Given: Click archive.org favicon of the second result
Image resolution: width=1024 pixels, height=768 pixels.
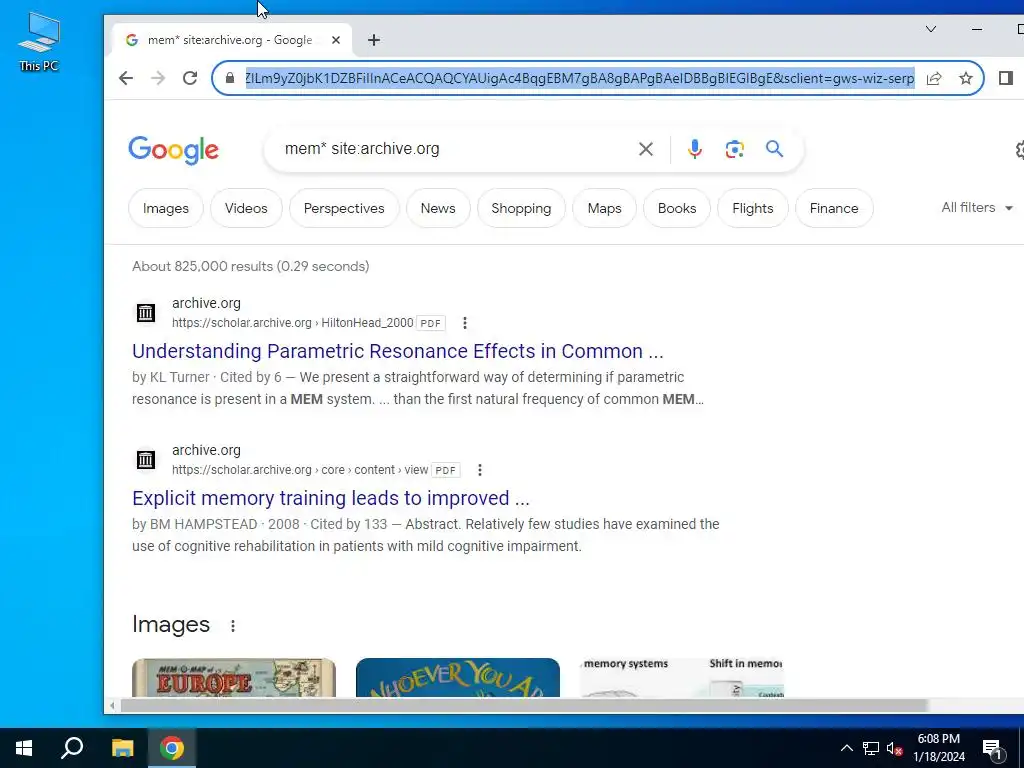Looking at the screenshot, I should [146, 460].
